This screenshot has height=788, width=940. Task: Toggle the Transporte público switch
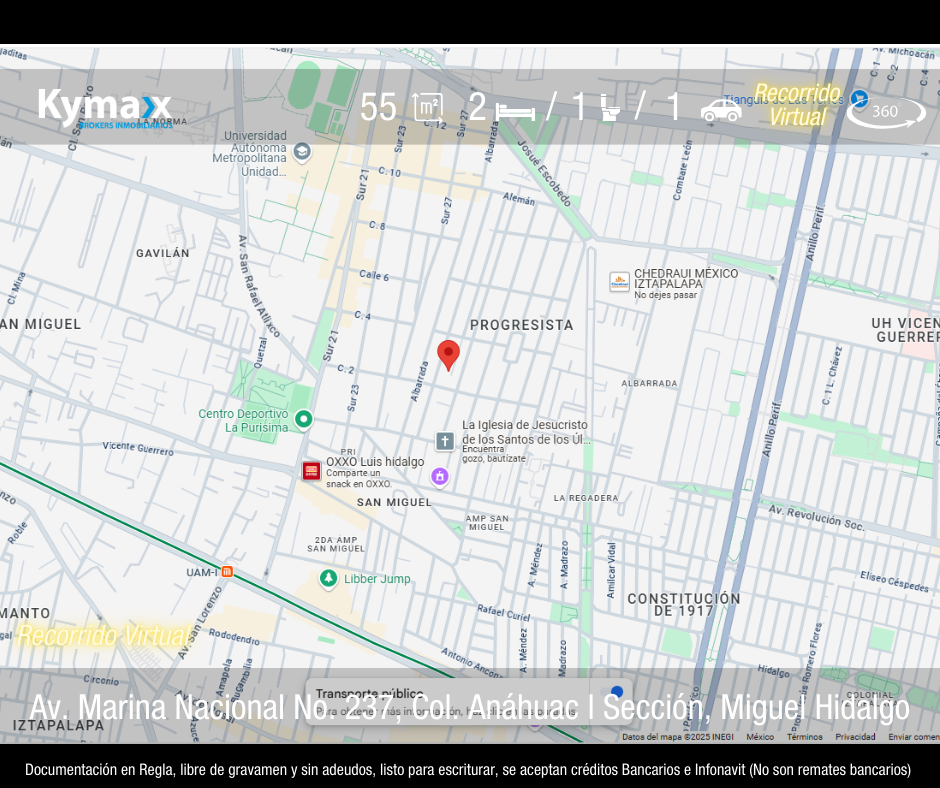(x=612, y=693)
